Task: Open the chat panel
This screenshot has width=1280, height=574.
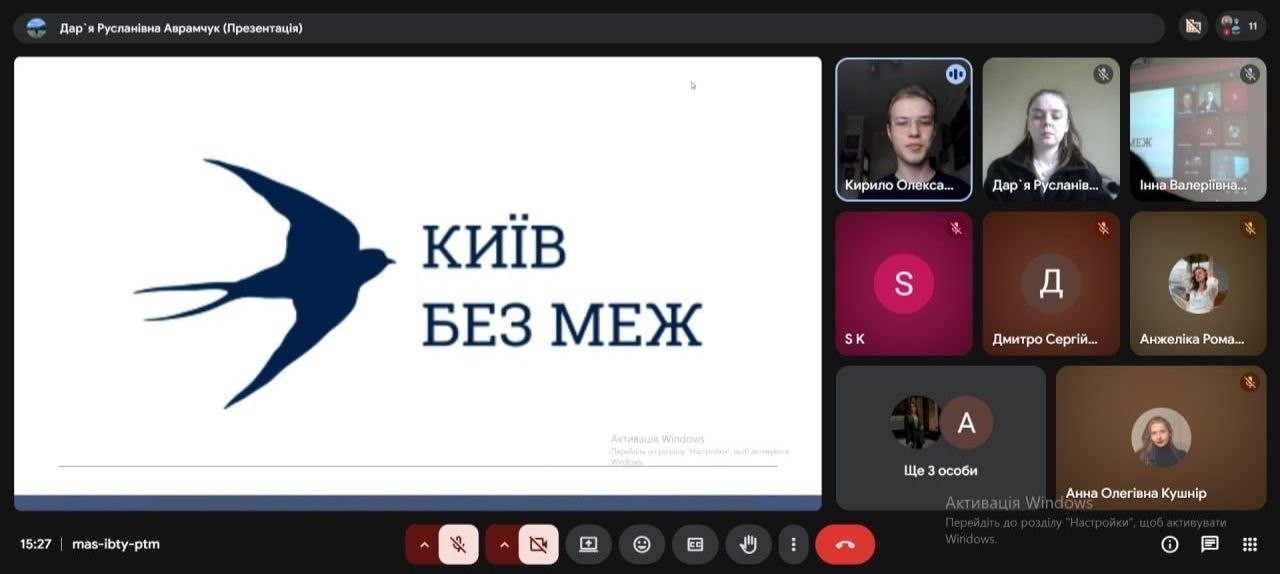Action: click(x=1210, y=545)
